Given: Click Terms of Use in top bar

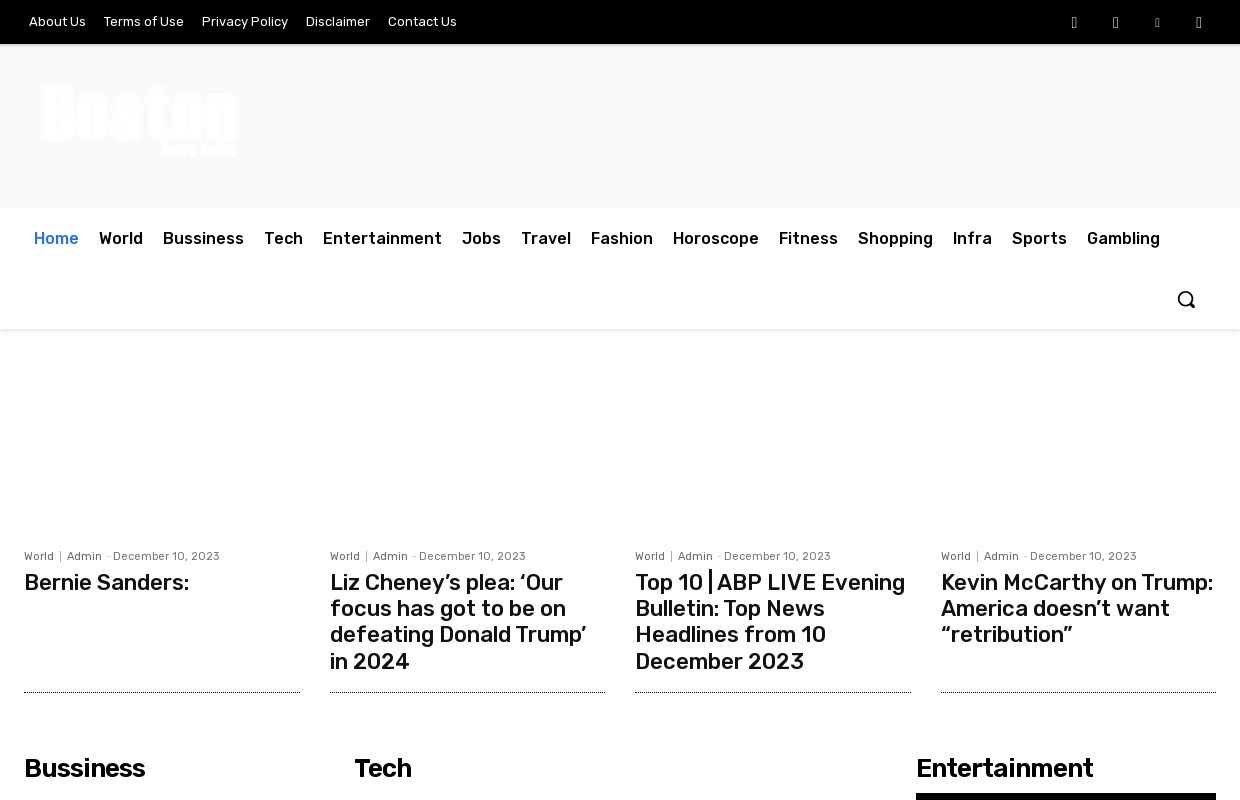Looking at the screenshot, I should pos(144,21).
